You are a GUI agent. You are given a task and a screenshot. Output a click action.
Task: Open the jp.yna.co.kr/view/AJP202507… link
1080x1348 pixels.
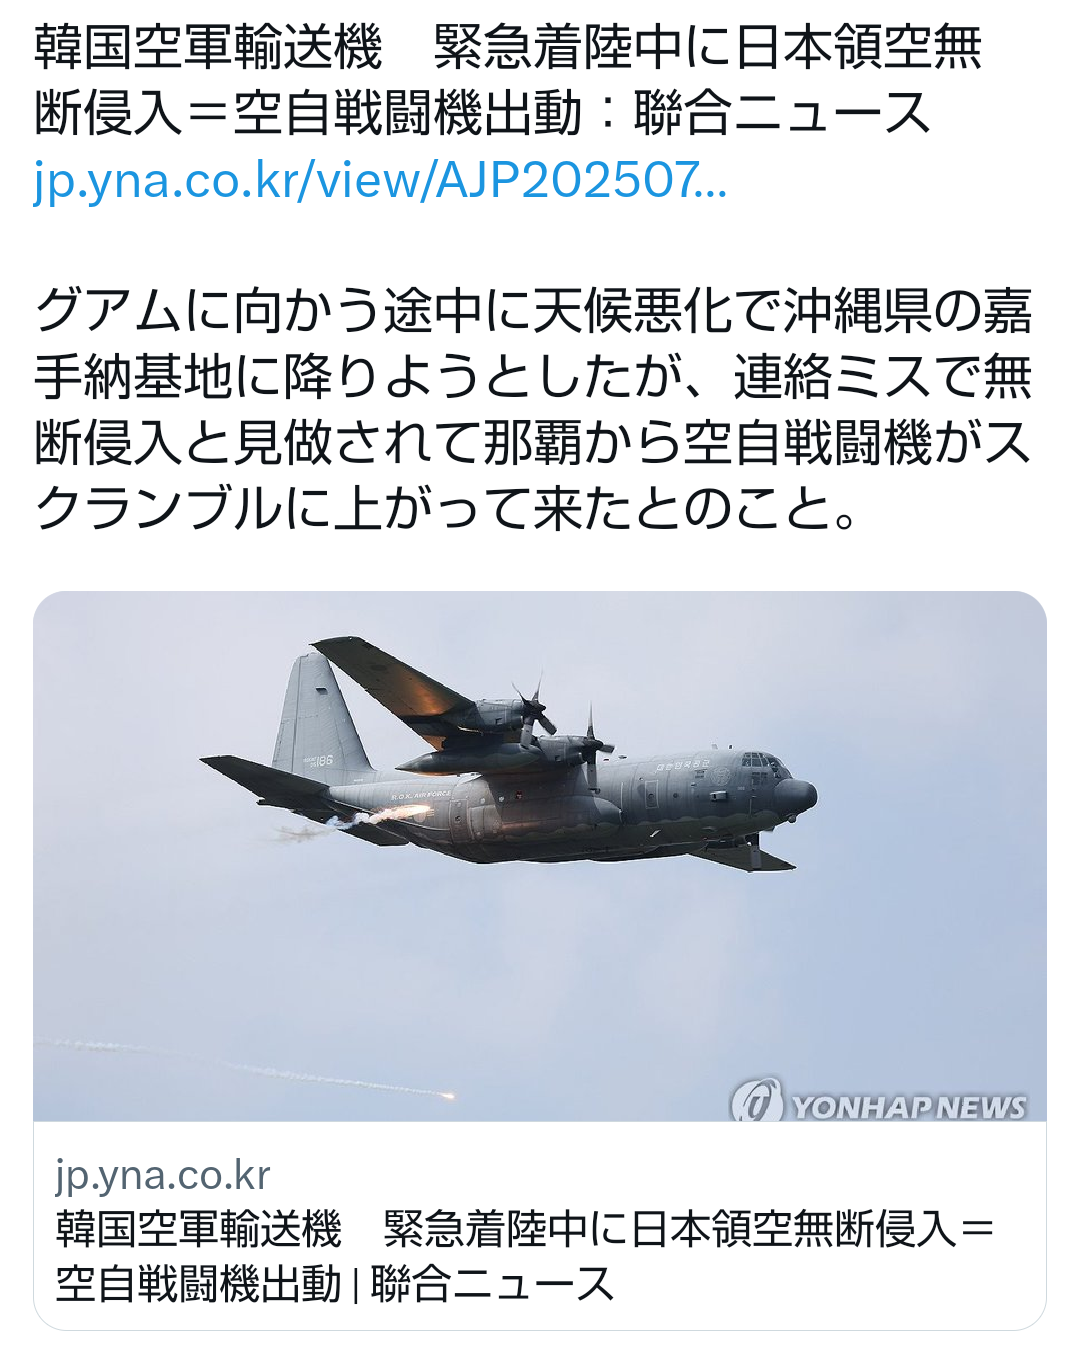click(x=380, y=181)
